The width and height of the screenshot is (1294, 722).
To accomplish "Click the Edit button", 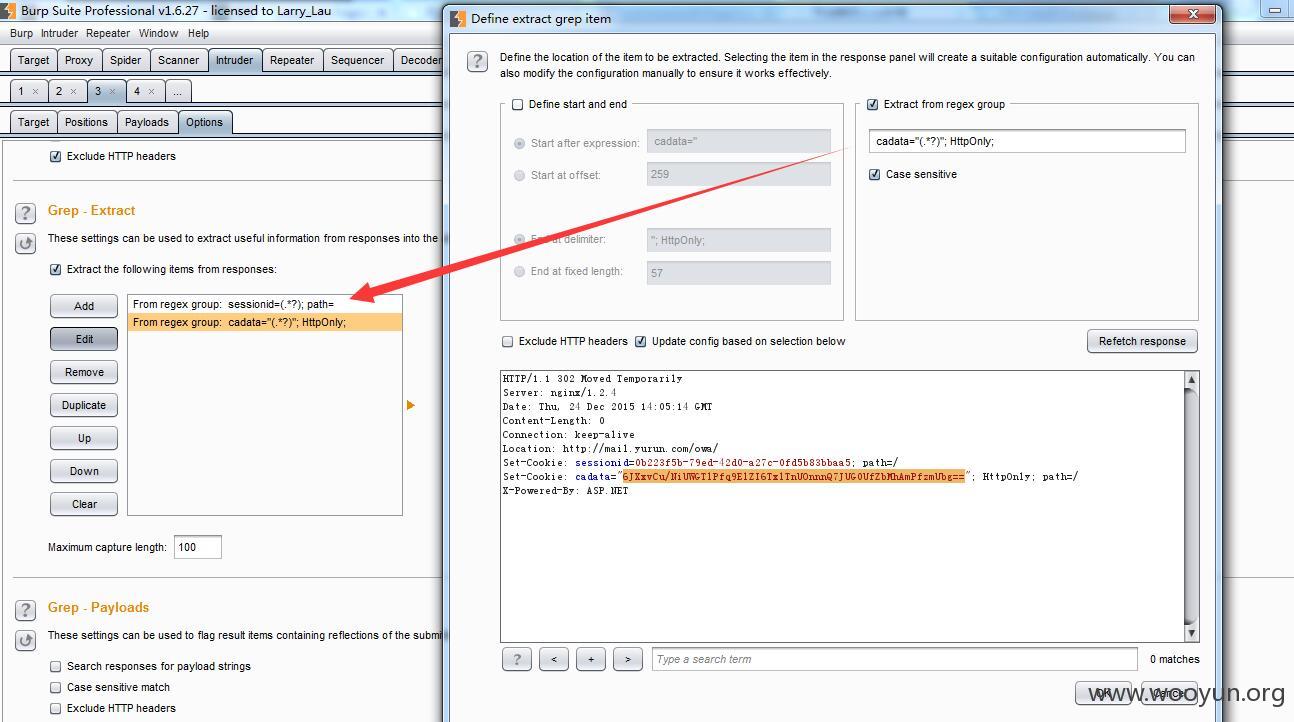I will coord(84,339).
